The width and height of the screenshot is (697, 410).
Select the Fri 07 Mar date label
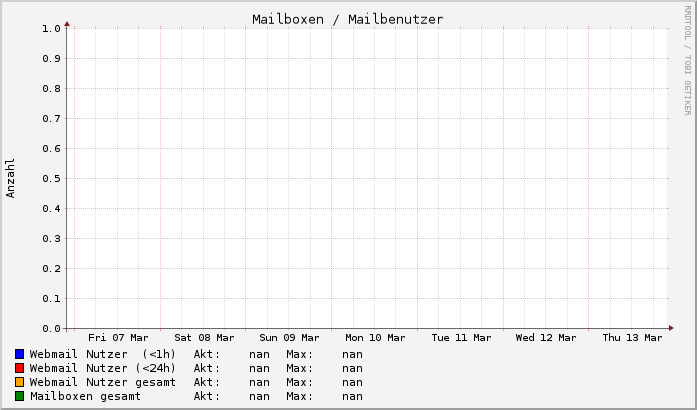118,338
